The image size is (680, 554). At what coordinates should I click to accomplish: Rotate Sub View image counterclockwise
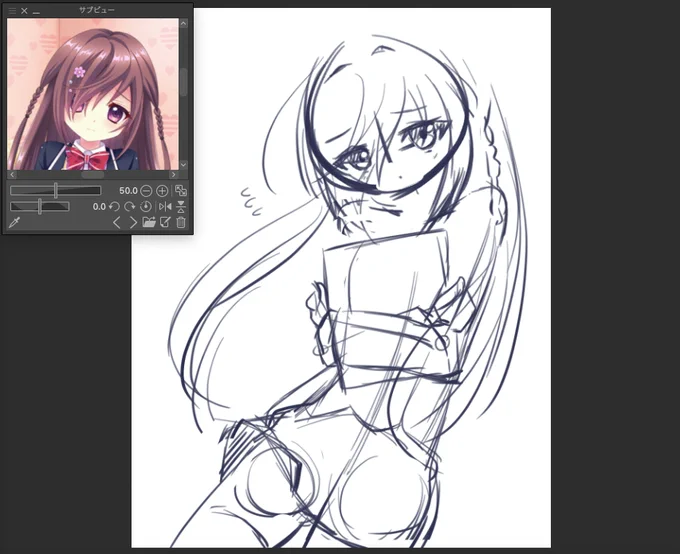(114, 207)
